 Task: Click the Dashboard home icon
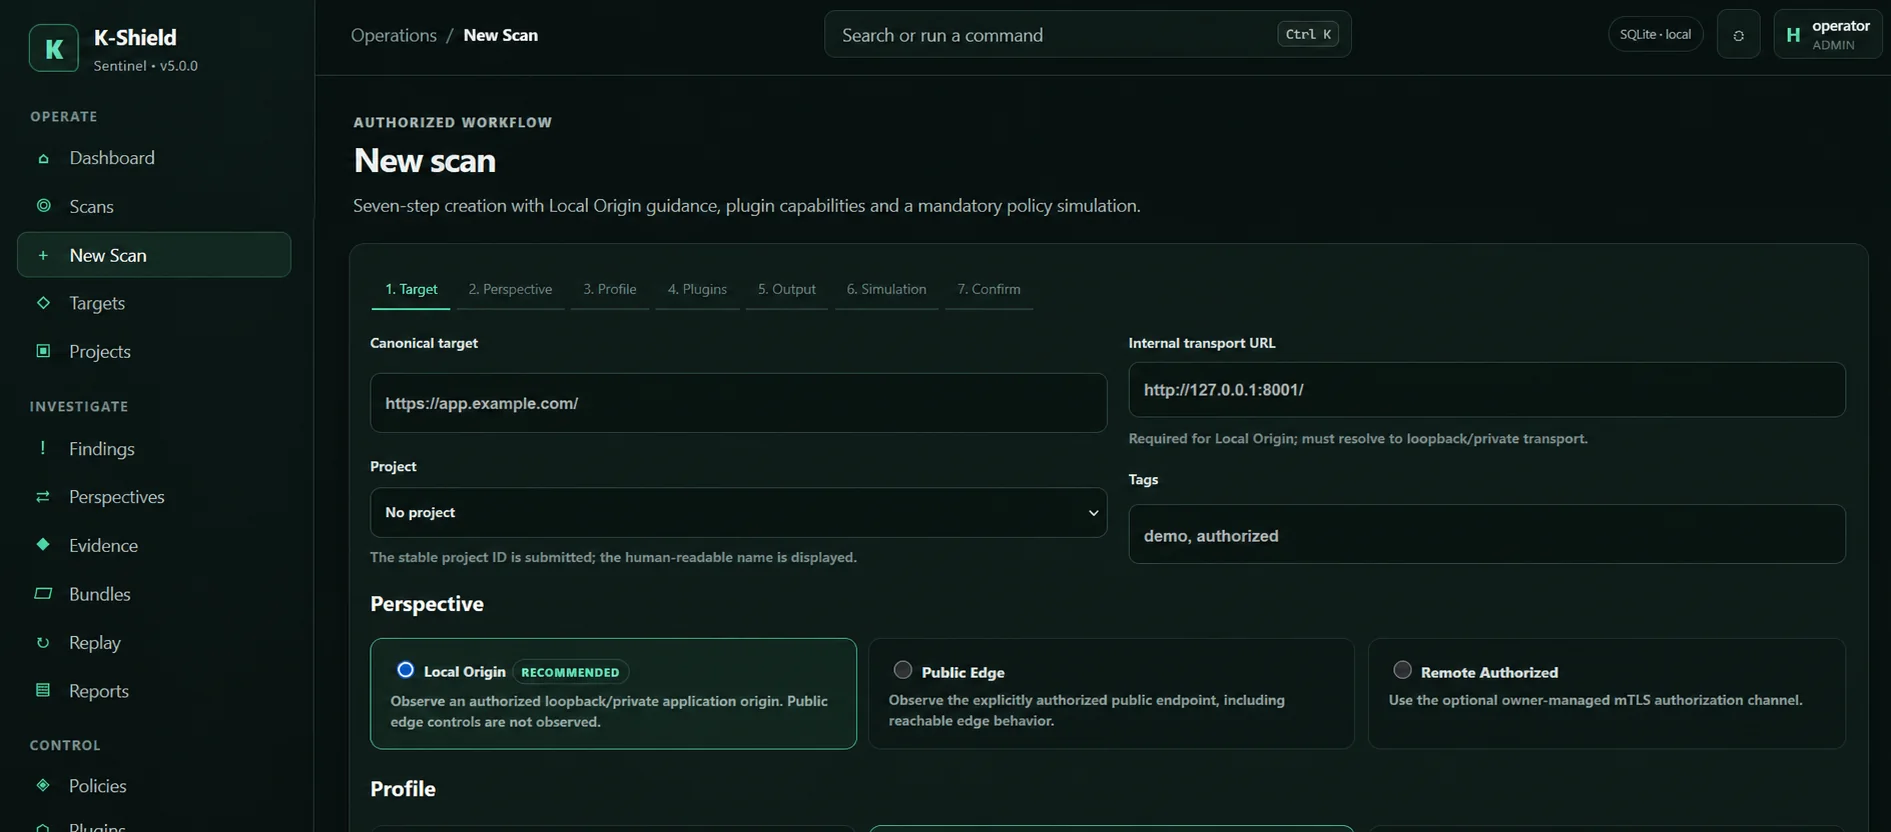pos(43,158)
